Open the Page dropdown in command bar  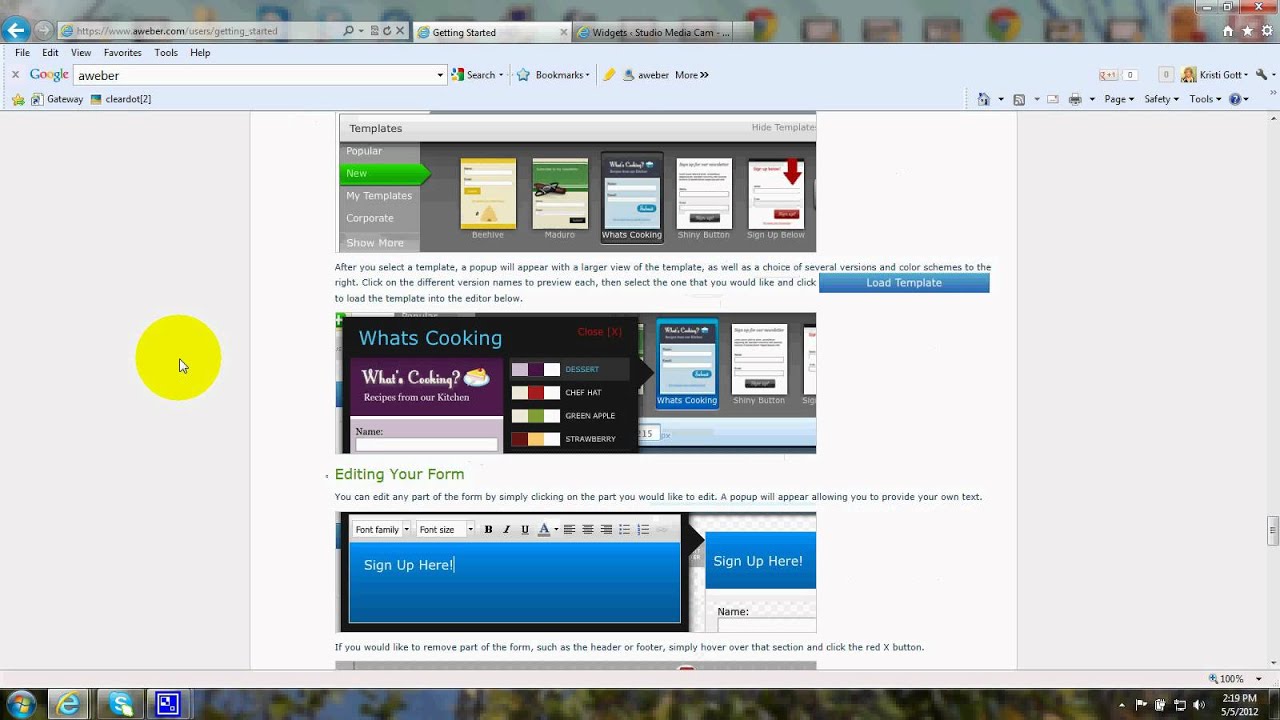[1119, 99]
